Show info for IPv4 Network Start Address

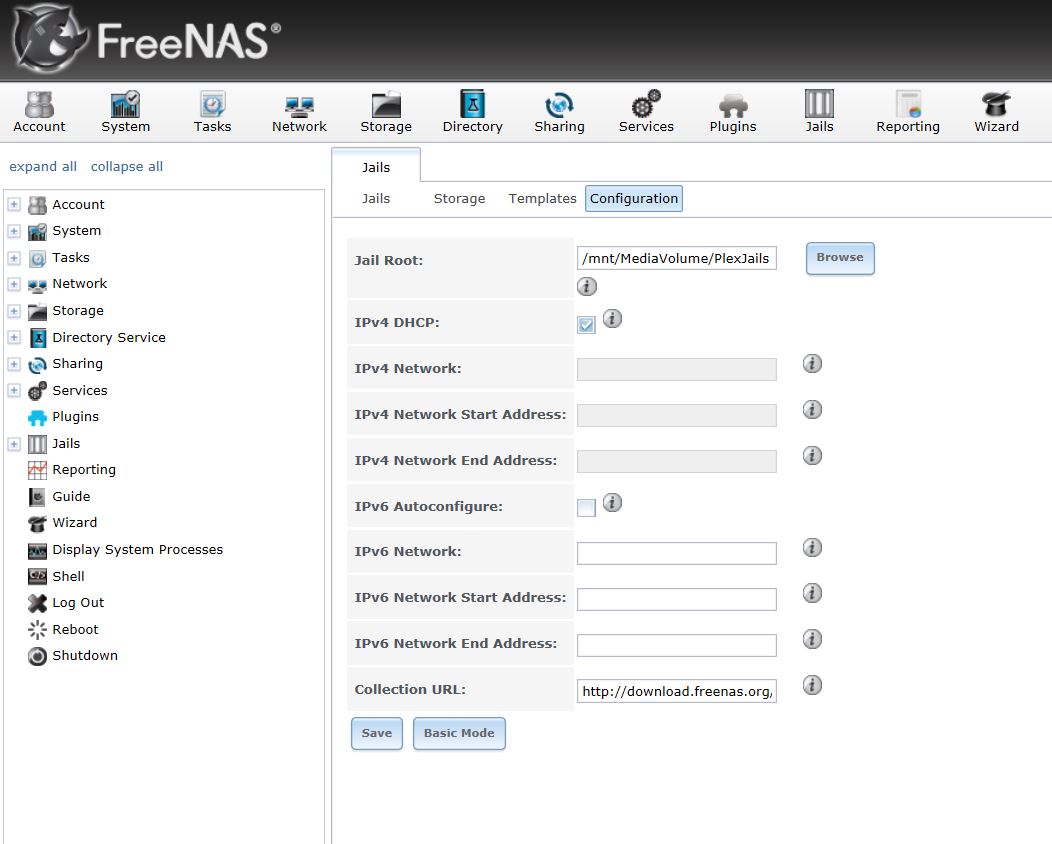click(x=812, y=409)
